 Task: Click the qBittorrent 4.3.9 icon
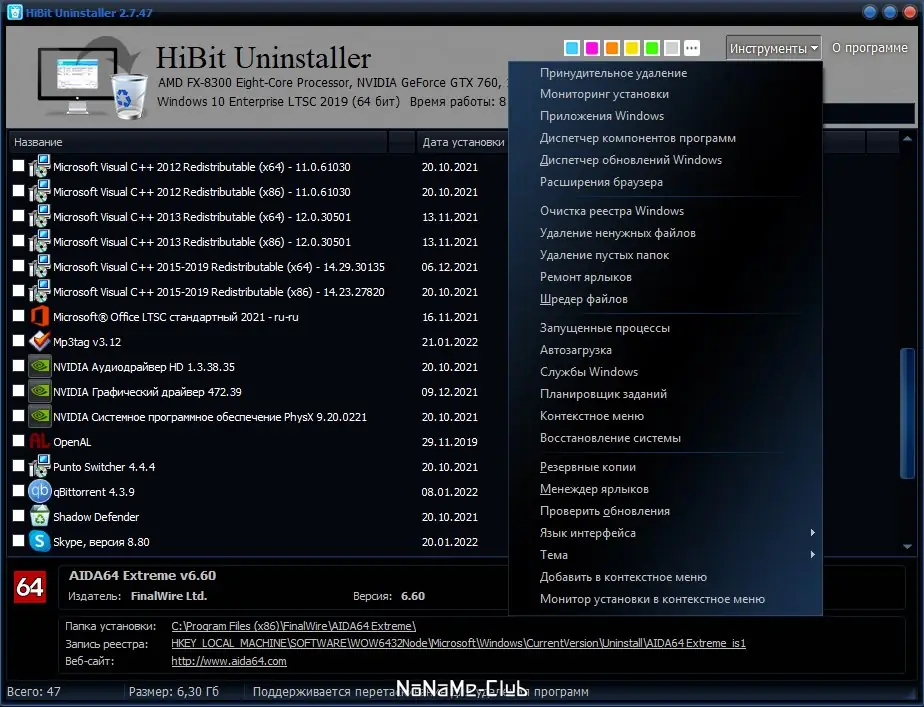39,491
